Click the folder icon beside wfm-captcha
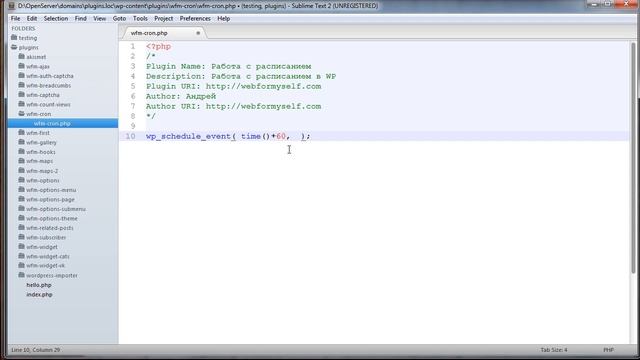The image size is (640, 360). (22, 95)
